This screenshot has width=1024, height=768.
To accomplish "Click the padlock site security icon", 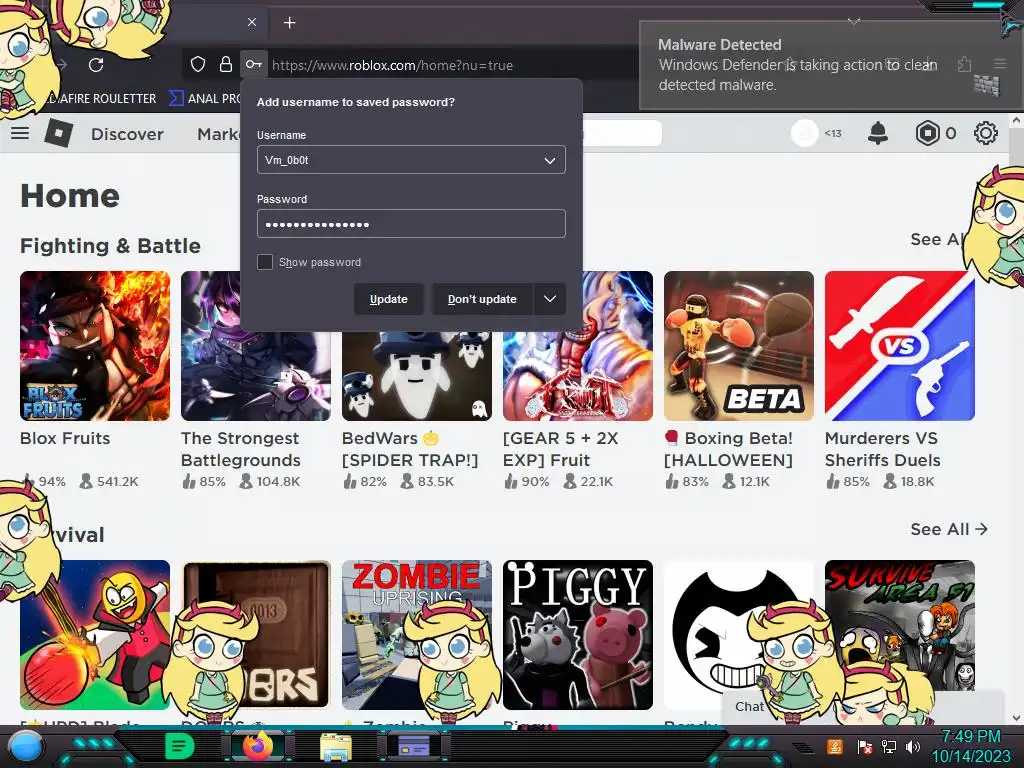I will pyautogui.click(x=225, y=64).
